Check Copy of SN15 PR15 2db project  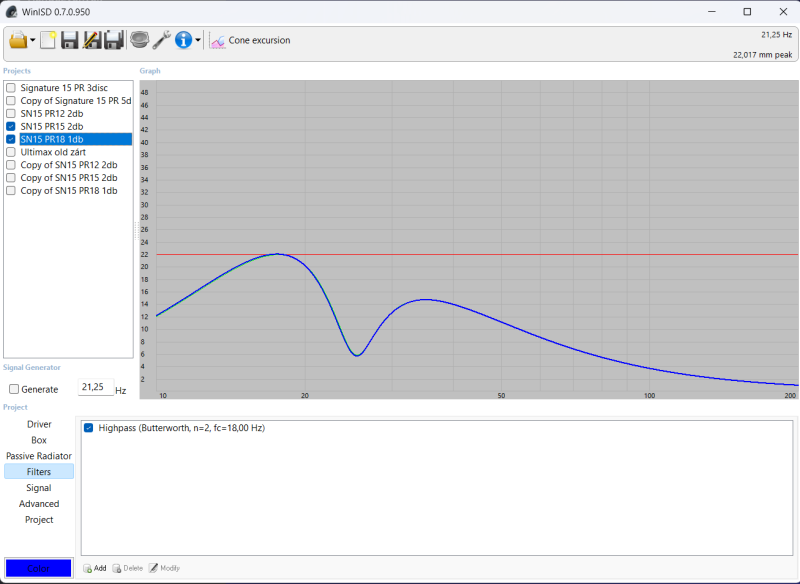pos(11,177)
